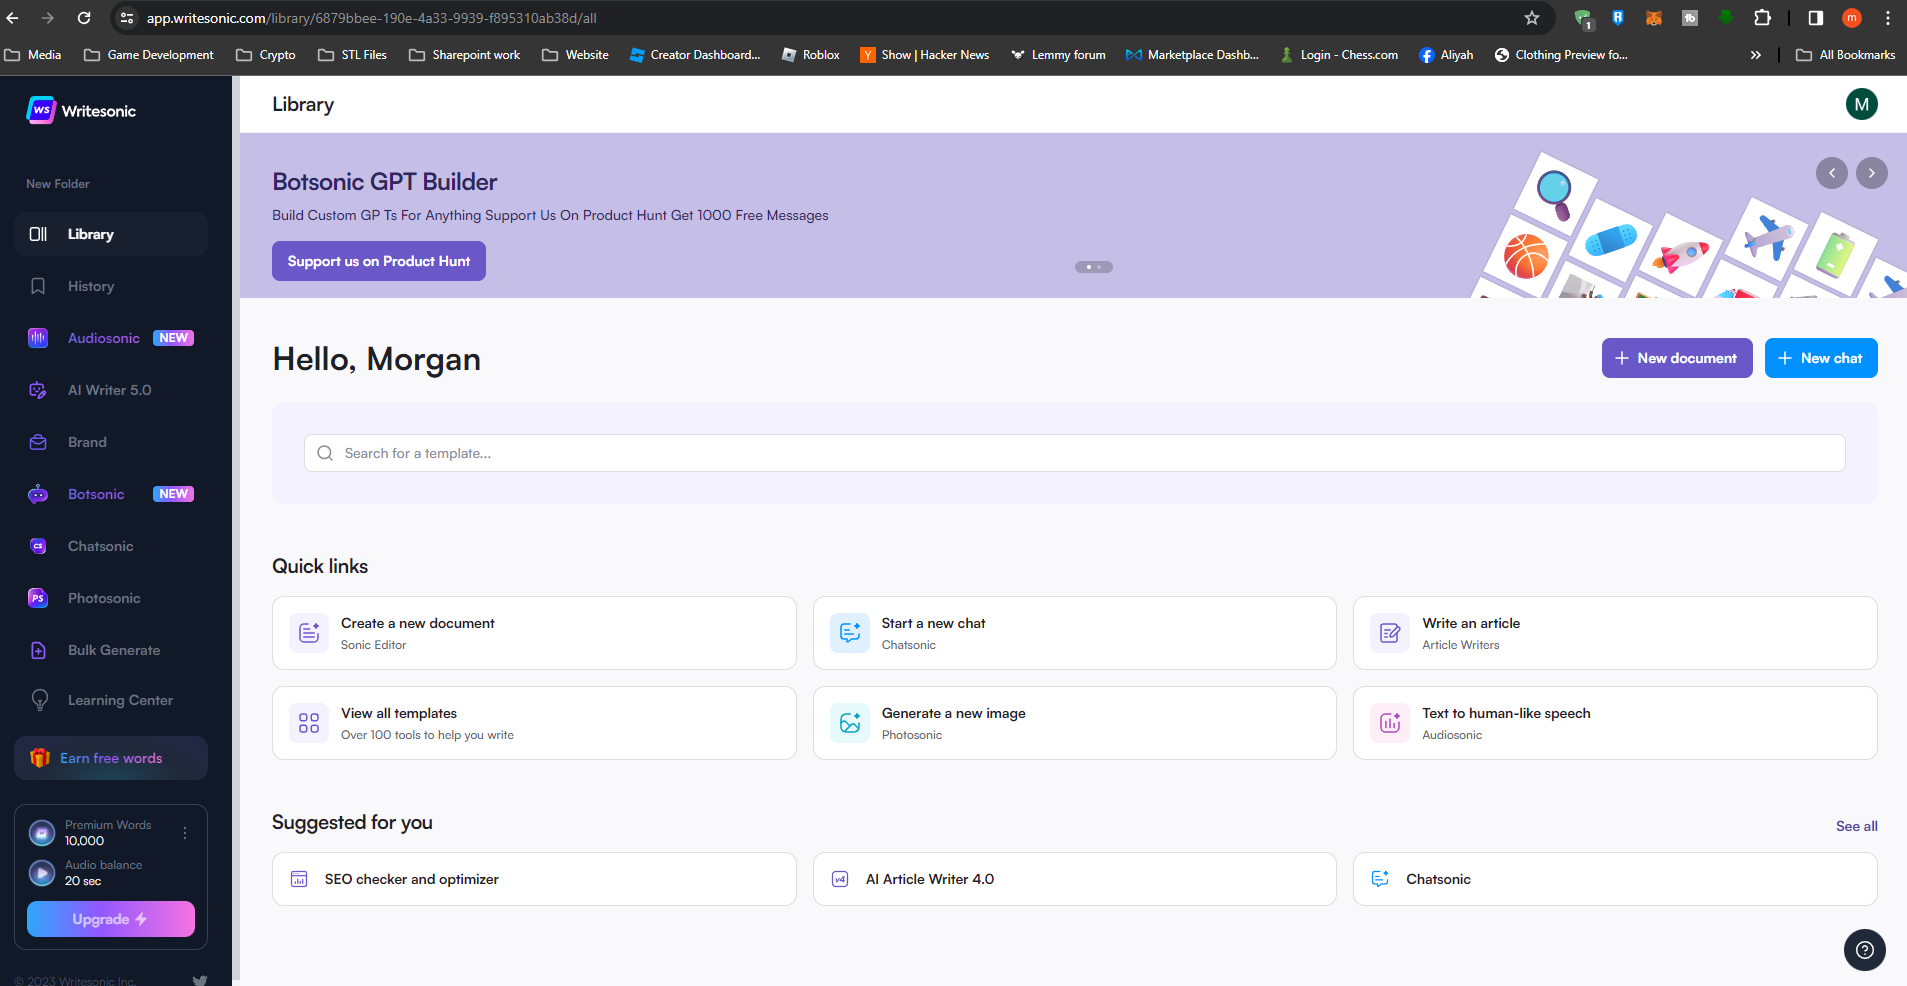Open Premium Words three-dot menu
Screen dimensions: 1907x986
[x=185, y=833]
